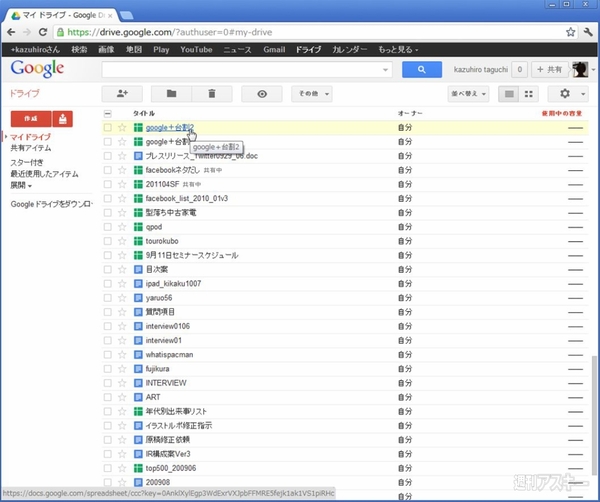Viewport: 600px width, 502px height.
Task: Check the INTERVIEW row checkbox
Action: click(x=108, y=383)
